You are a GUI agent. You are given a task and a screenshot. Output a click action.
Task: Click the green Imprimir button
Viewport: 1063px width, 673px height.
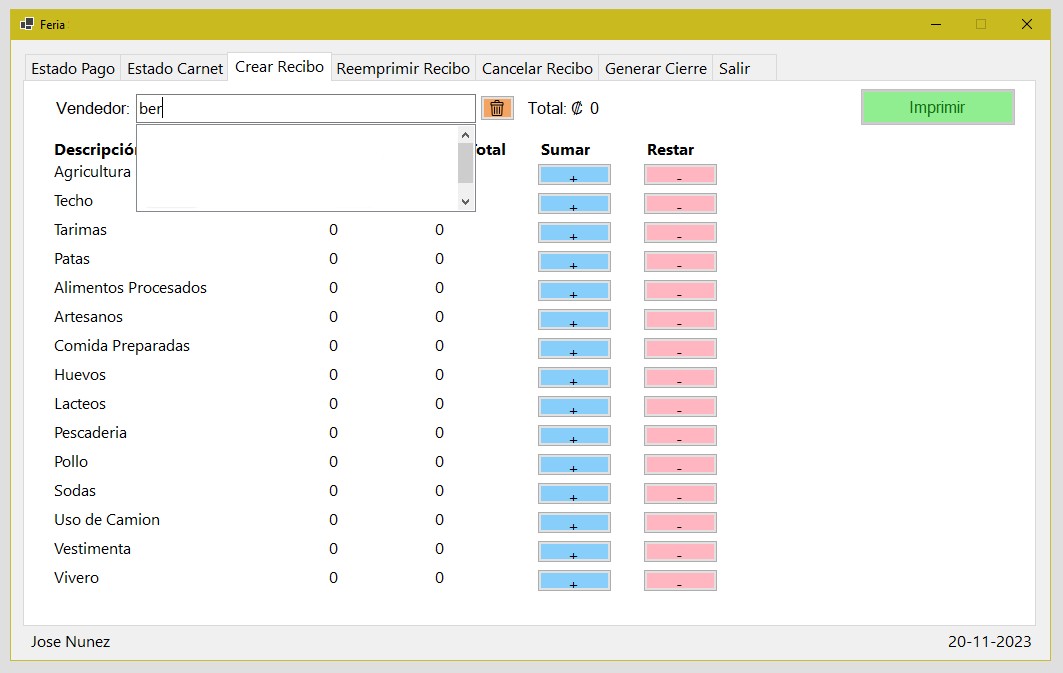coord(938,107)
